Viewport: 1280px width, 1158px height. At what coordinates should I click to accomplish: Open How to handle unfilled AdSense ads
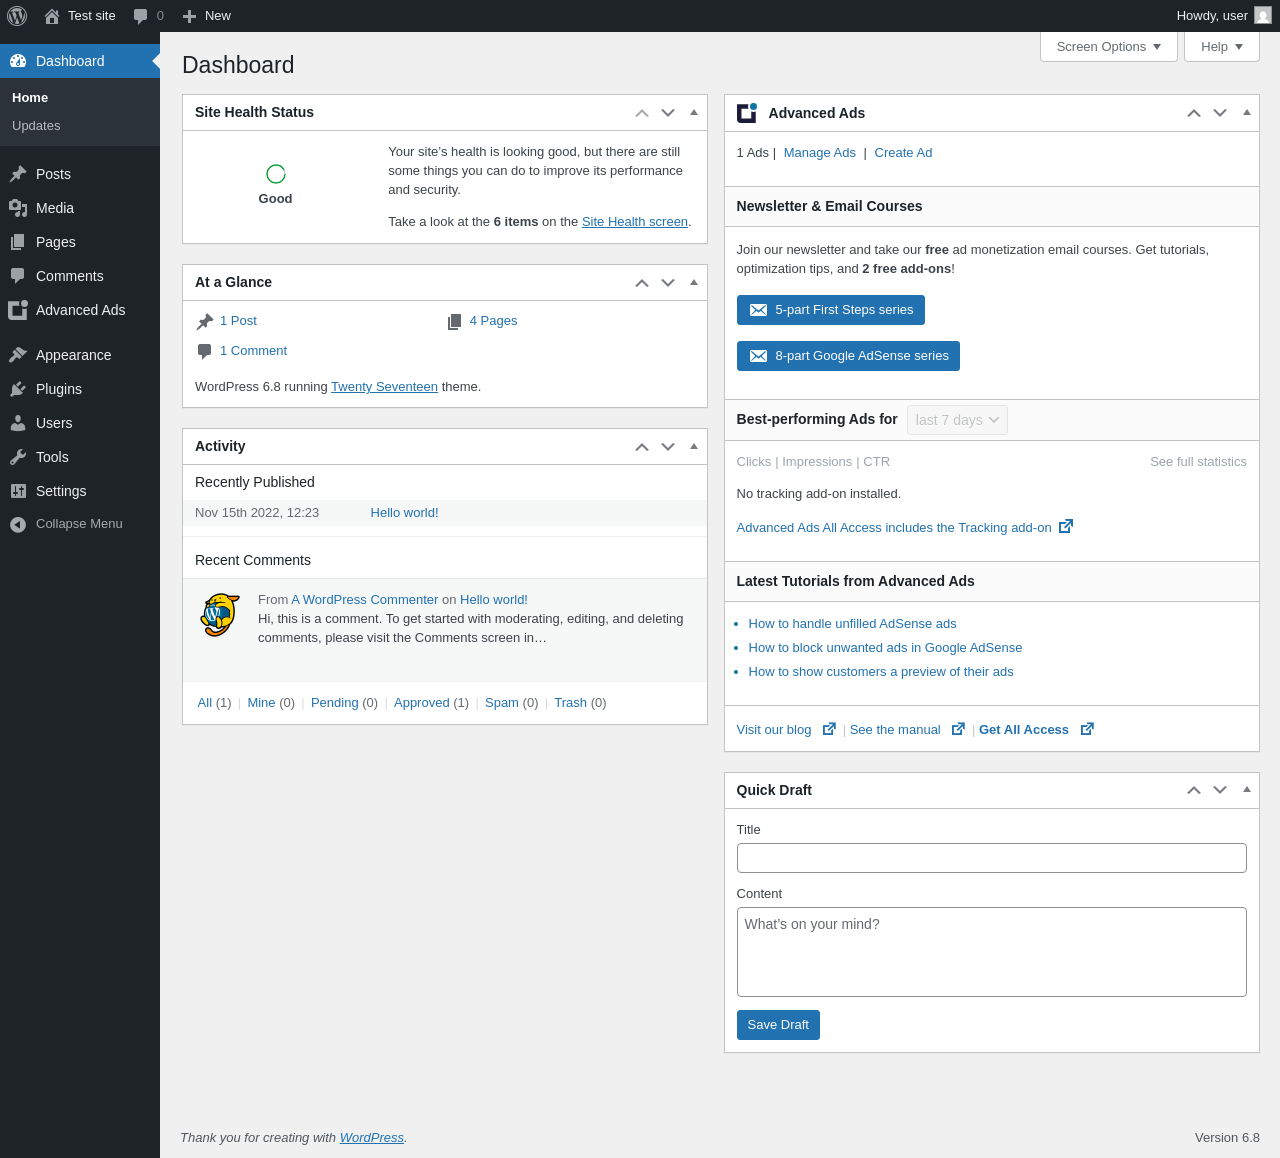(x=852, y=624)
